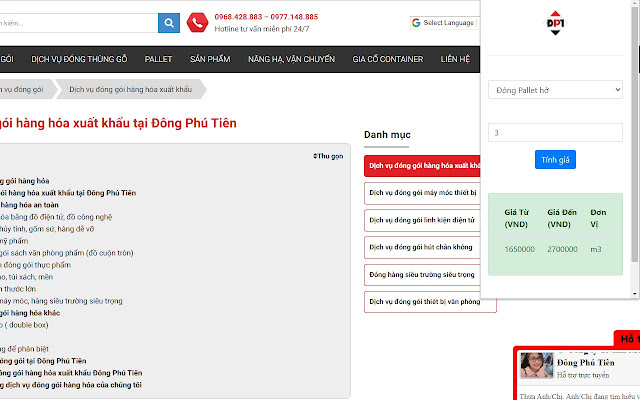Click the Đông Phú Tiên chat avatar
The image size is (640, 400).
coord(536,366)
